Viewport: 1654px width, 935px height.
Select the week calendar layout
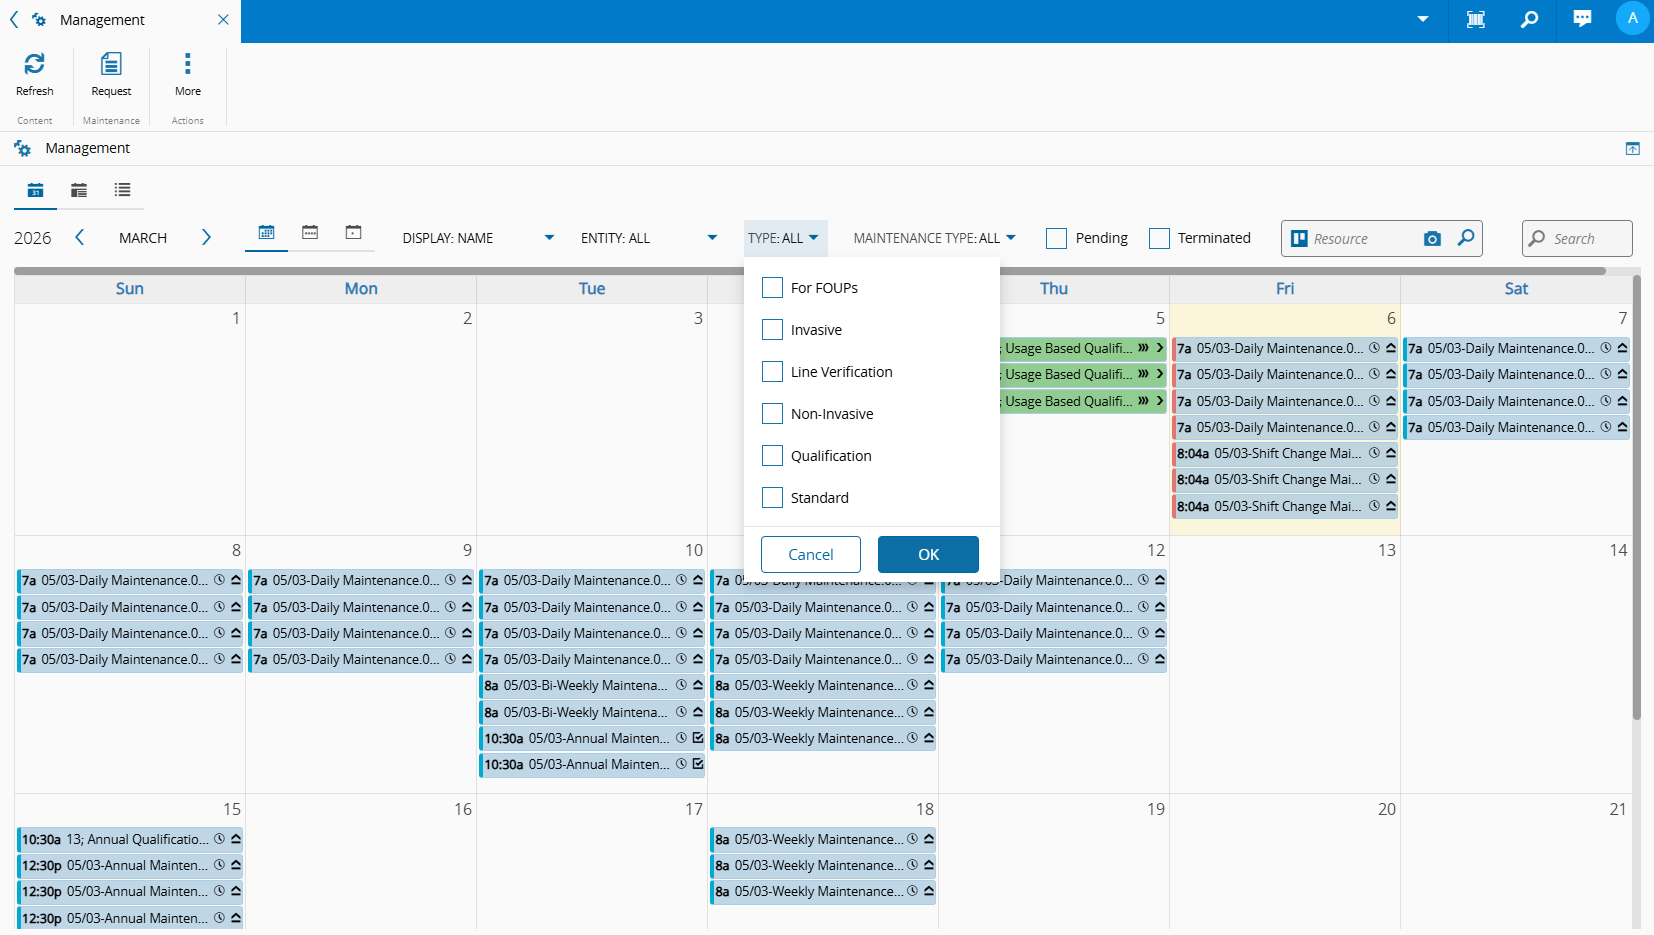310,232
